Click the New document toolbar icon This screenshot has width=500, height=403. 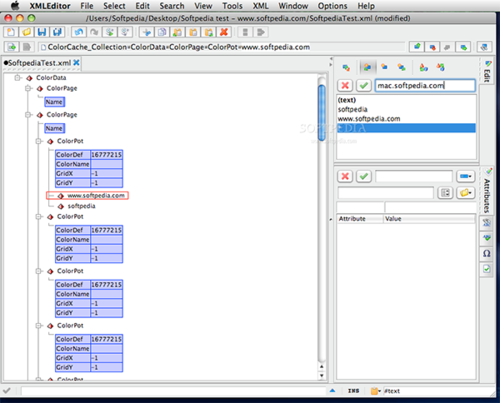pos(11,32)
